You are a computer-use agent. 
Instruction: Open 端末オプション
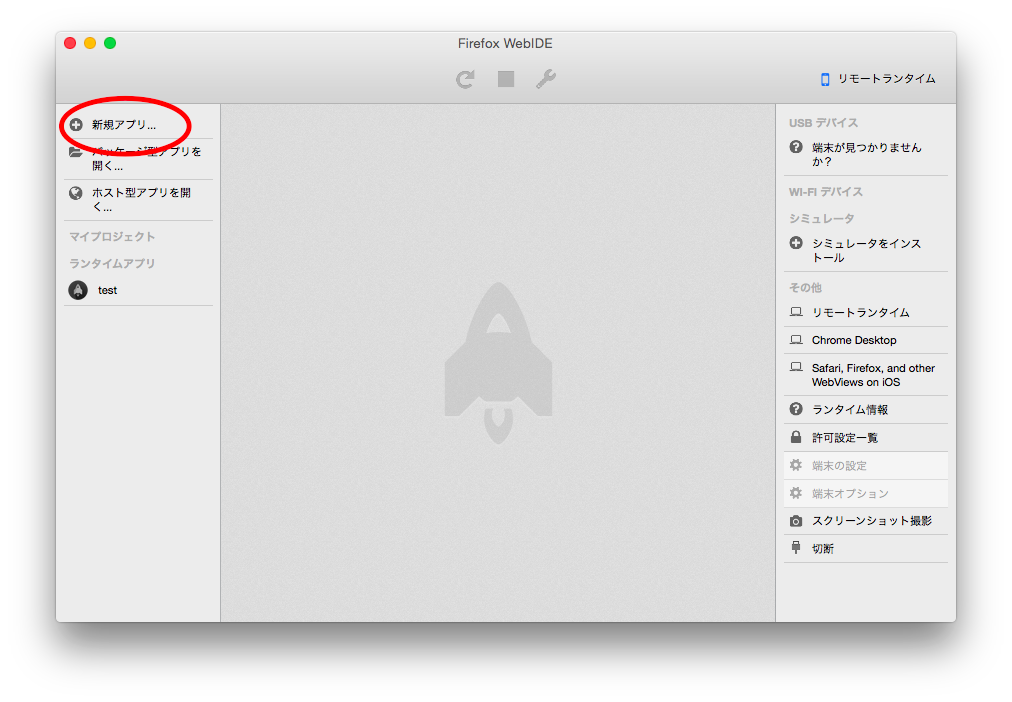coord(865,493)
